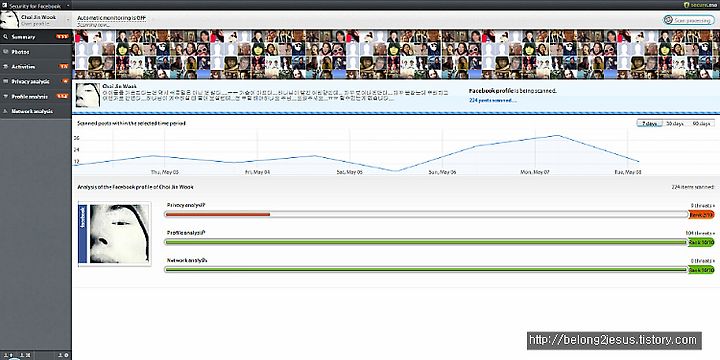Click the Profile analysis sidebar icon

click(x=6, y=96)
